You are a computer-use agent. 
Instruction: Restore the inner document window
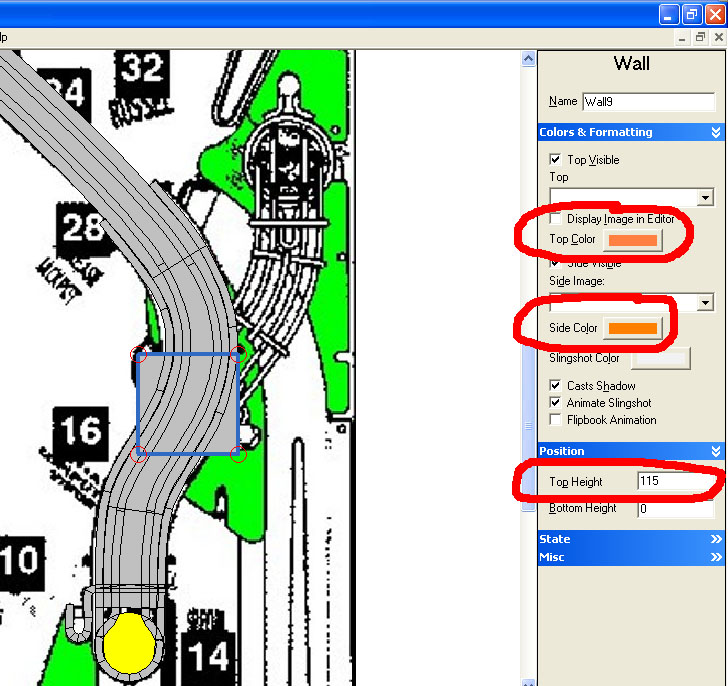click(701, 37)
